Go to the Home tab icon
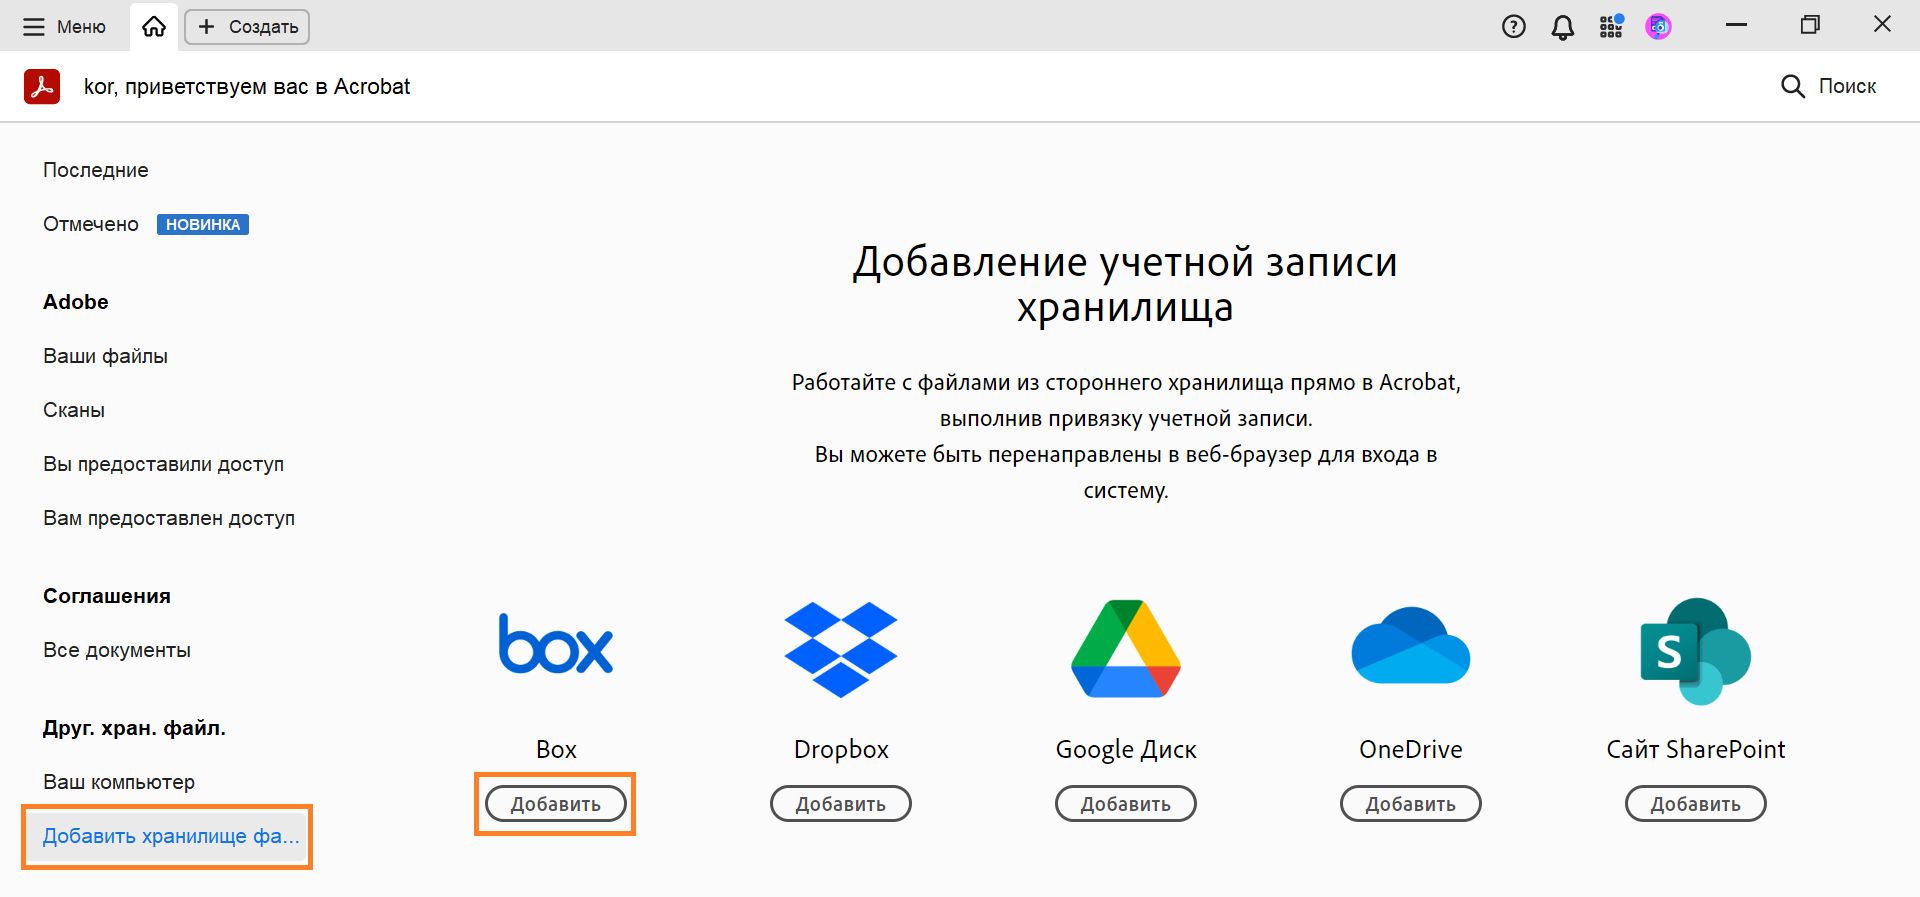This screenshot has height=897, width=1920. point(154,27)
